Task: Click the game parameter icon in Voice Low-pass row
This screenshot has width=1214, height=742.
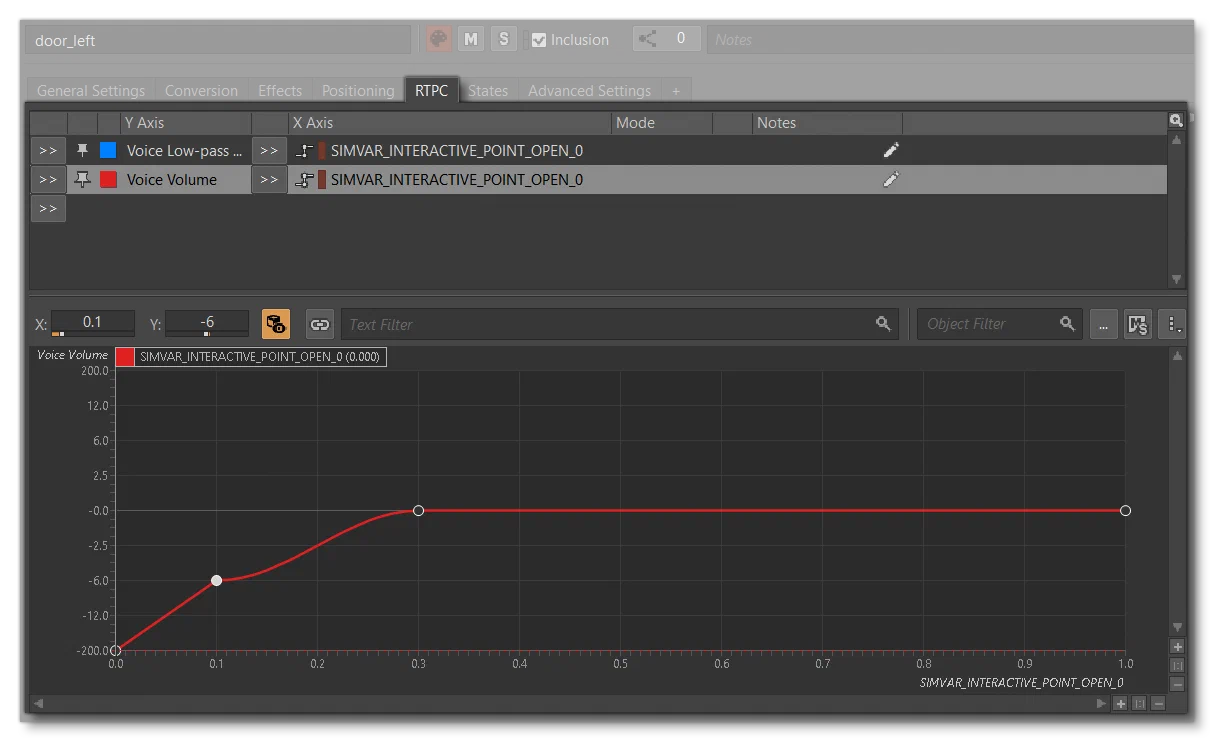Action: click(x=305, y=151)
